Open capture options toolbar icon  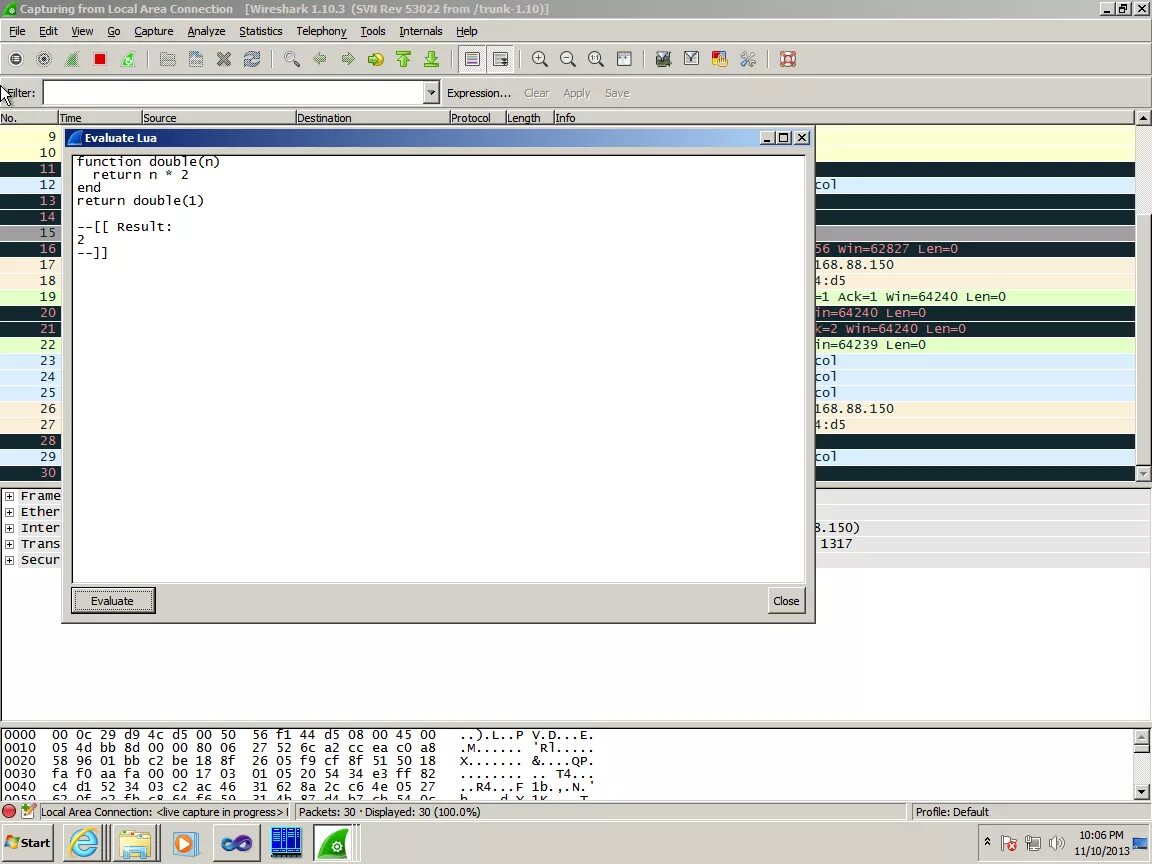click(44, 60)
